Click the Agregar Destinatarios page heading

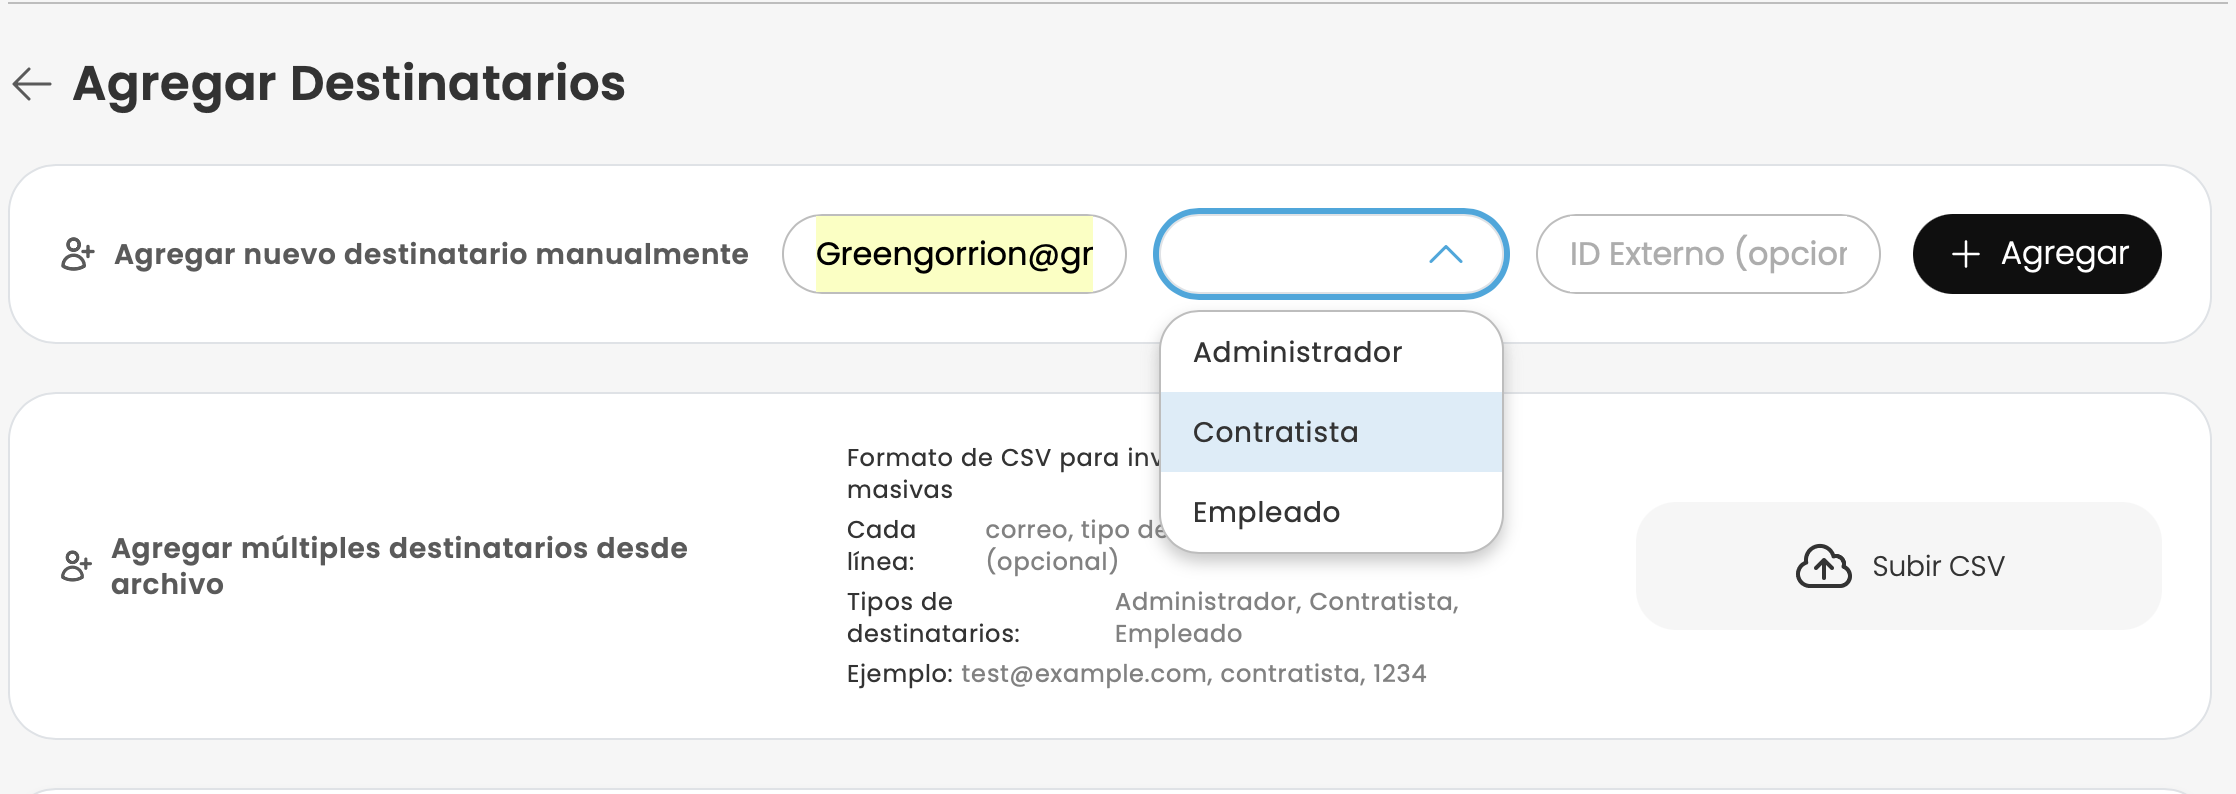349,83
